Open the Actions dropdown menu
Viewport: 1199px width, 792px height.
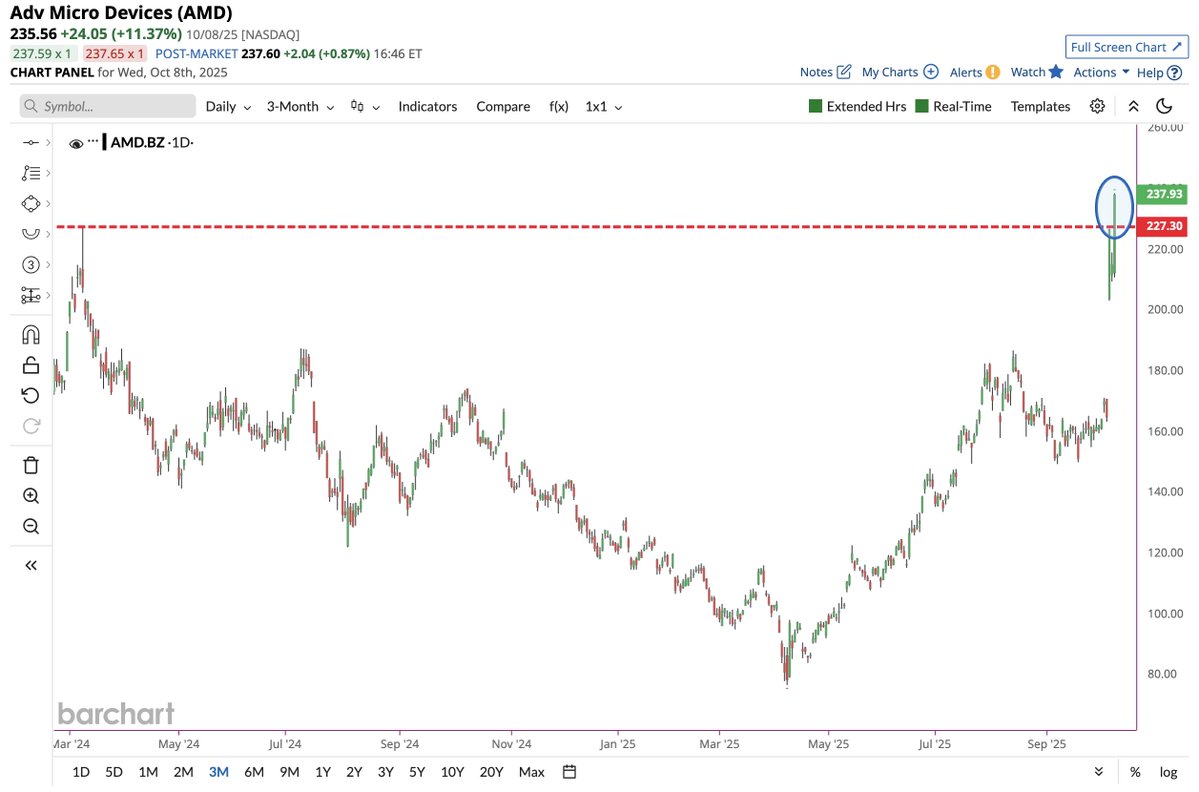point(1101,72)
